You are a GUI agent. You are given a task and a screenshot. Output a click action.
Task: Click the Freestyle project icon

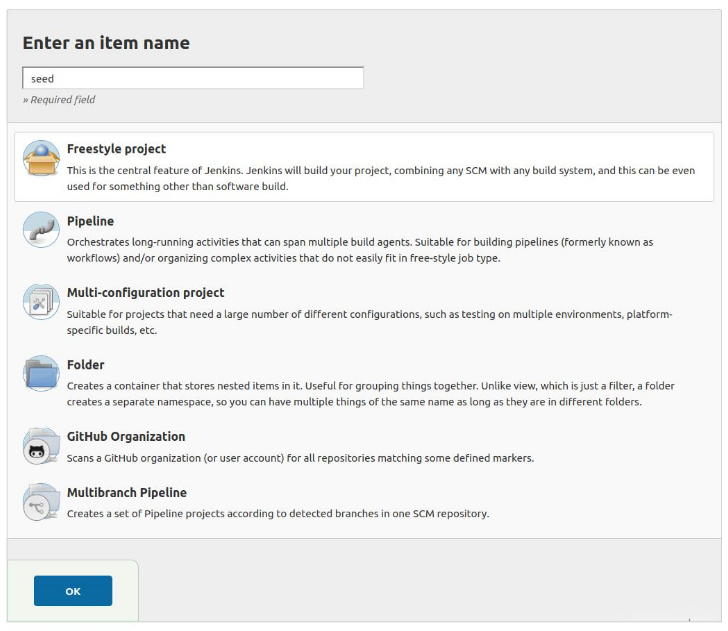pos(41,159)
